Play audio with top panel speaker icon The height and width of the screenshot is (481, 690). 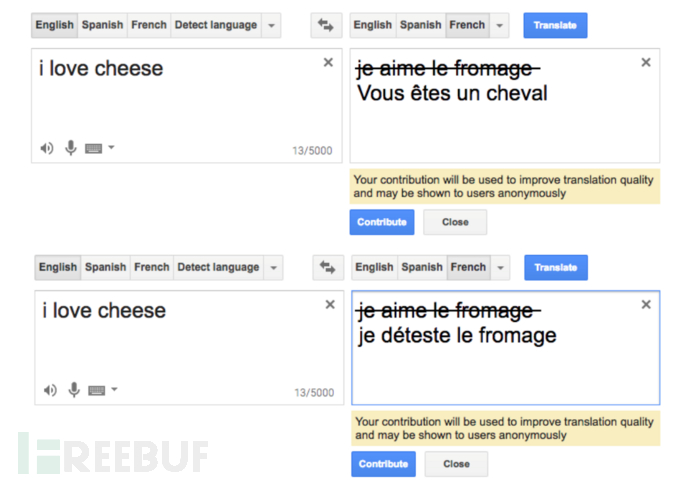pyautogui.click(x=47, y=148)
